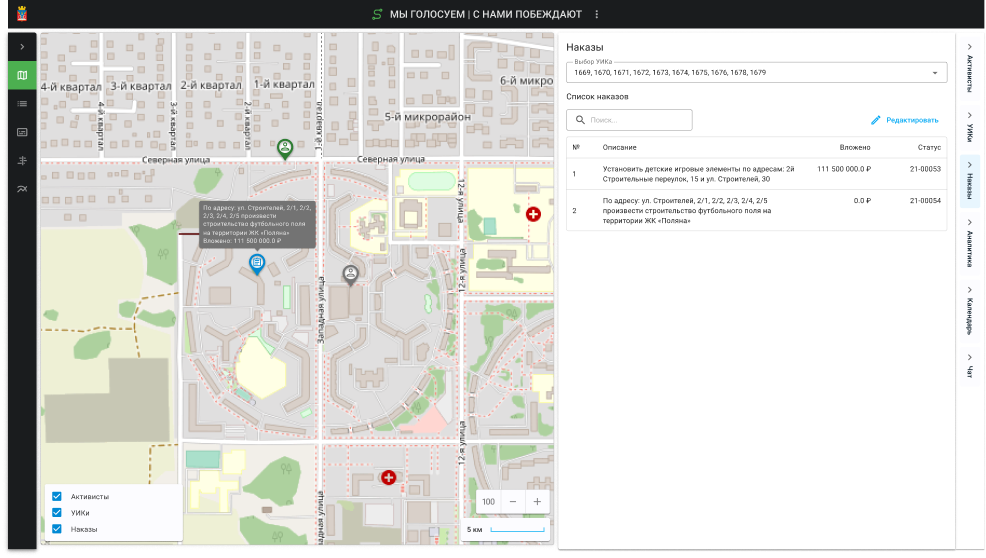Open the settings sliders icon in sidebar
The image size is (986, 558).
22,160
